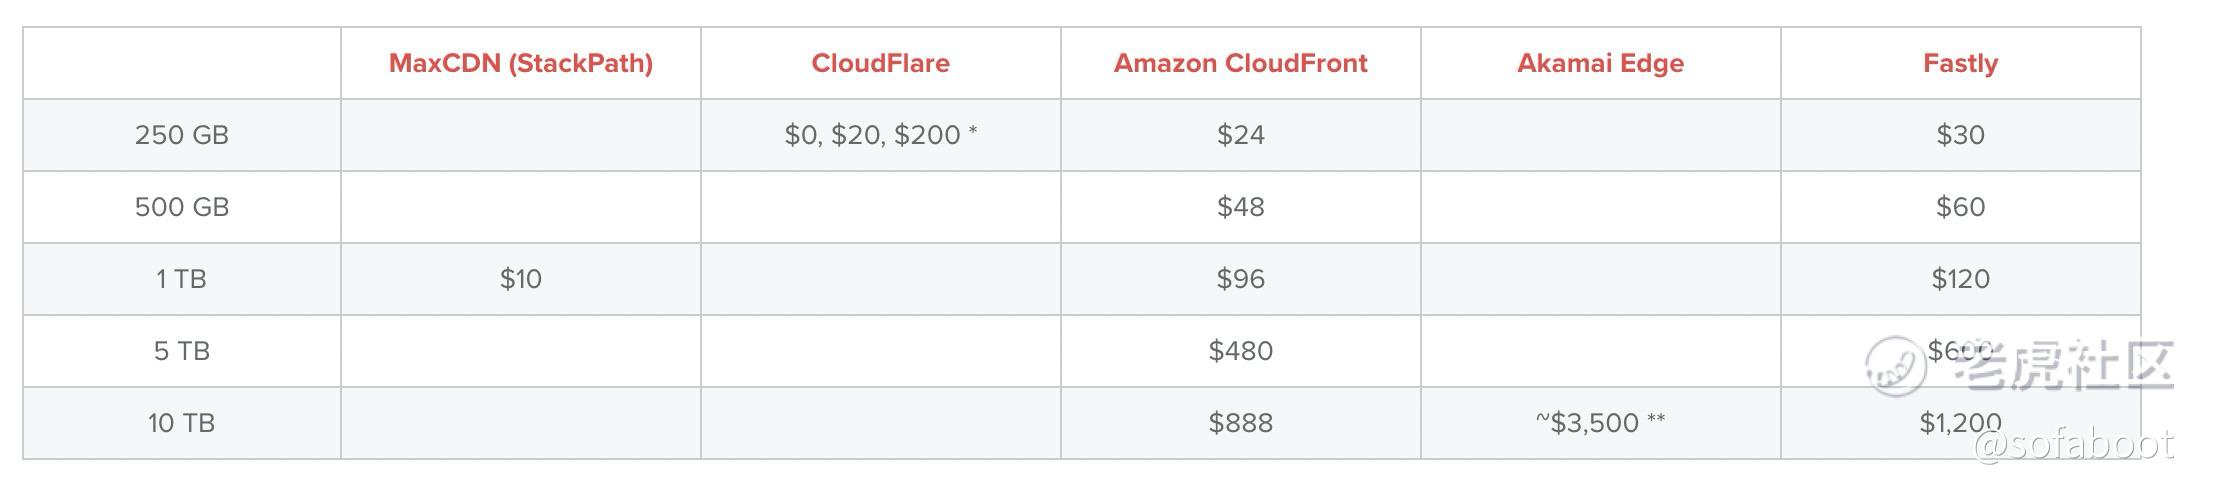Click the round watermark logo icon
The height and width of the screenshot is (494, 2218).
pos(1895,364)
